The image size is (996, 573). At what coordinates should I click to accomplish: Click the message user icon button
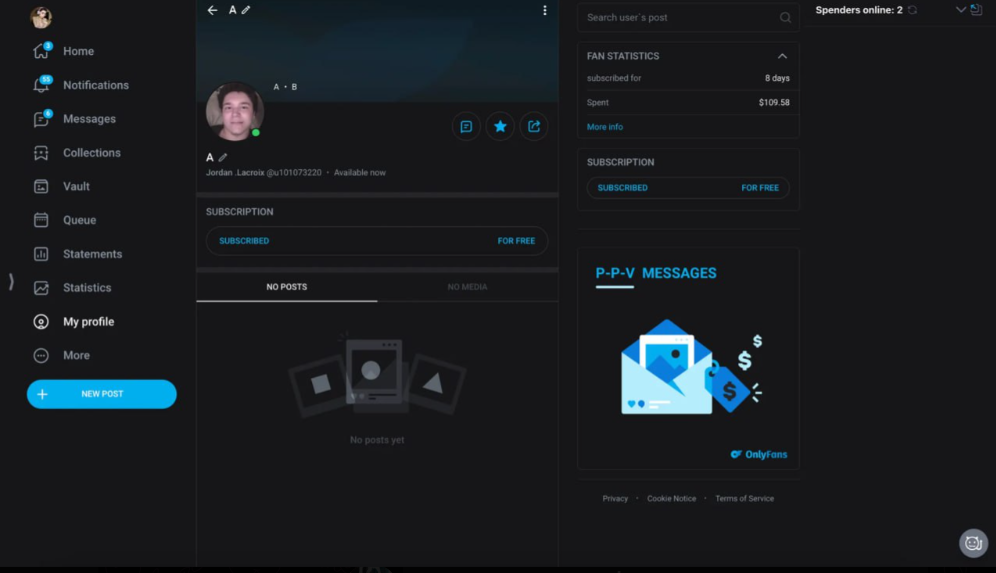coord(466,126)
